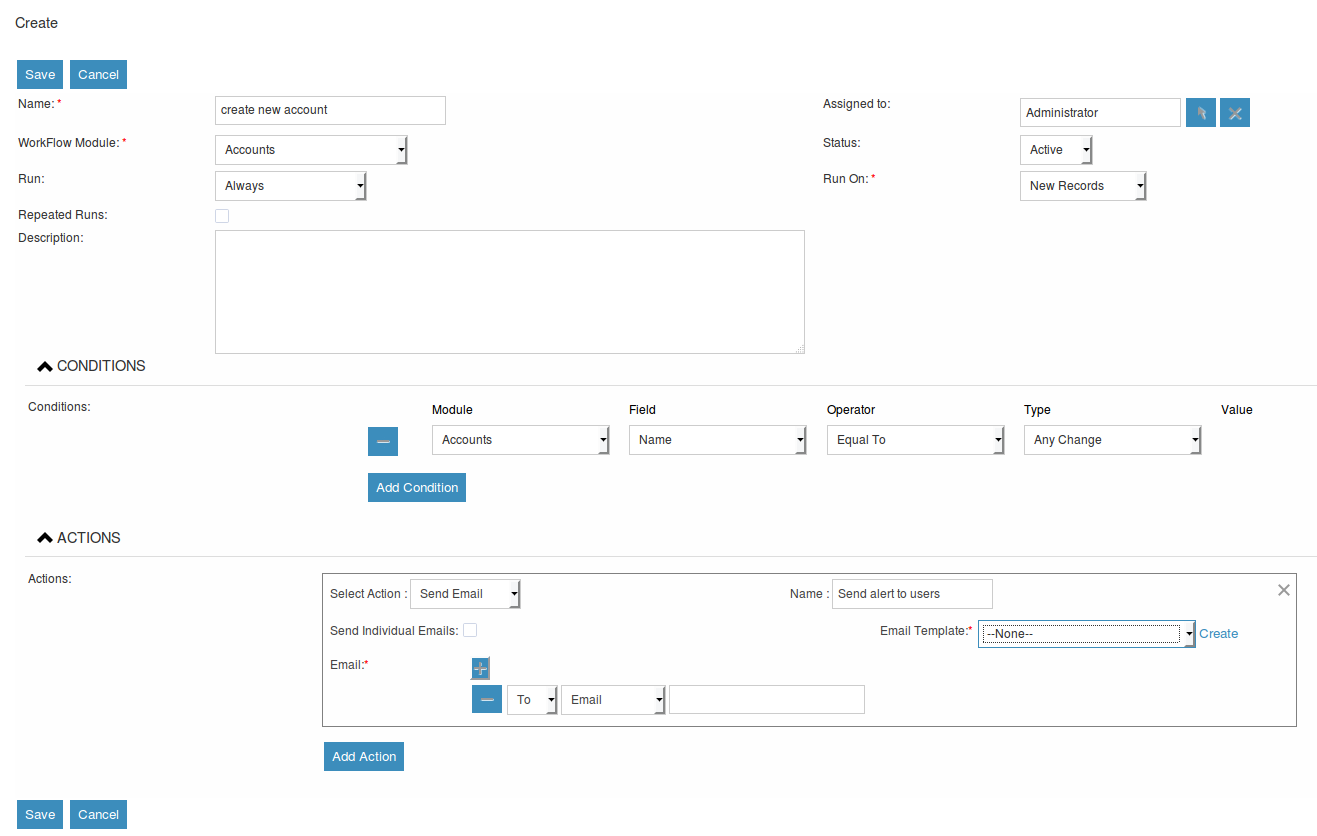Collapse the CONDITIONS section chevron
Viewport: 1317px width, 836px height.
44,367
